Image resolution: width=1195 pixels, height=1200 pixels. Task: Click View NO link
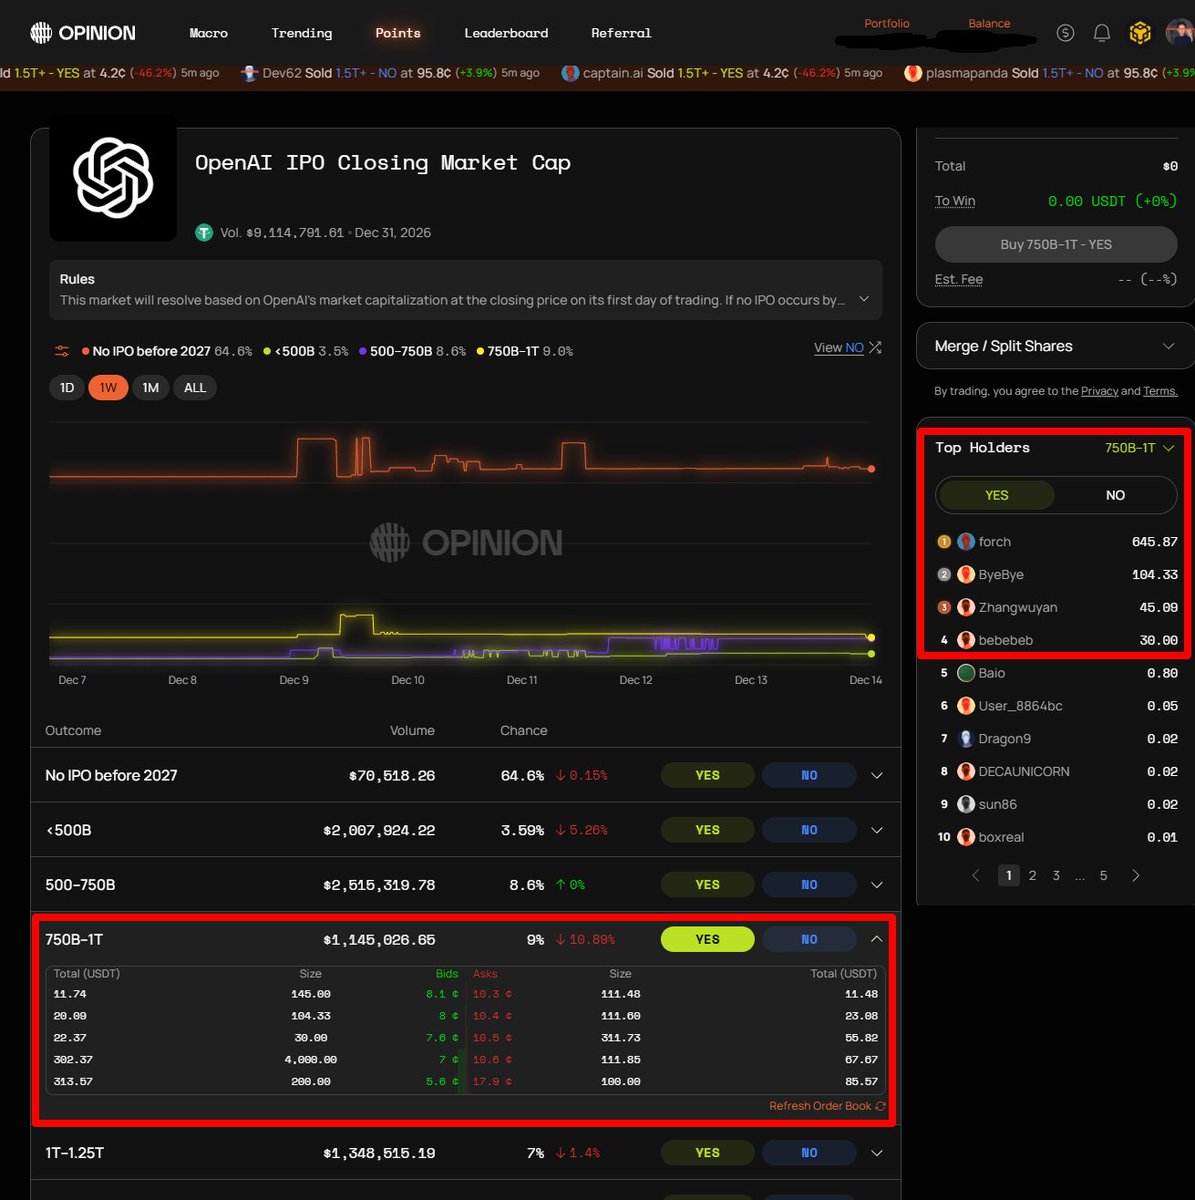pos(838,348)
